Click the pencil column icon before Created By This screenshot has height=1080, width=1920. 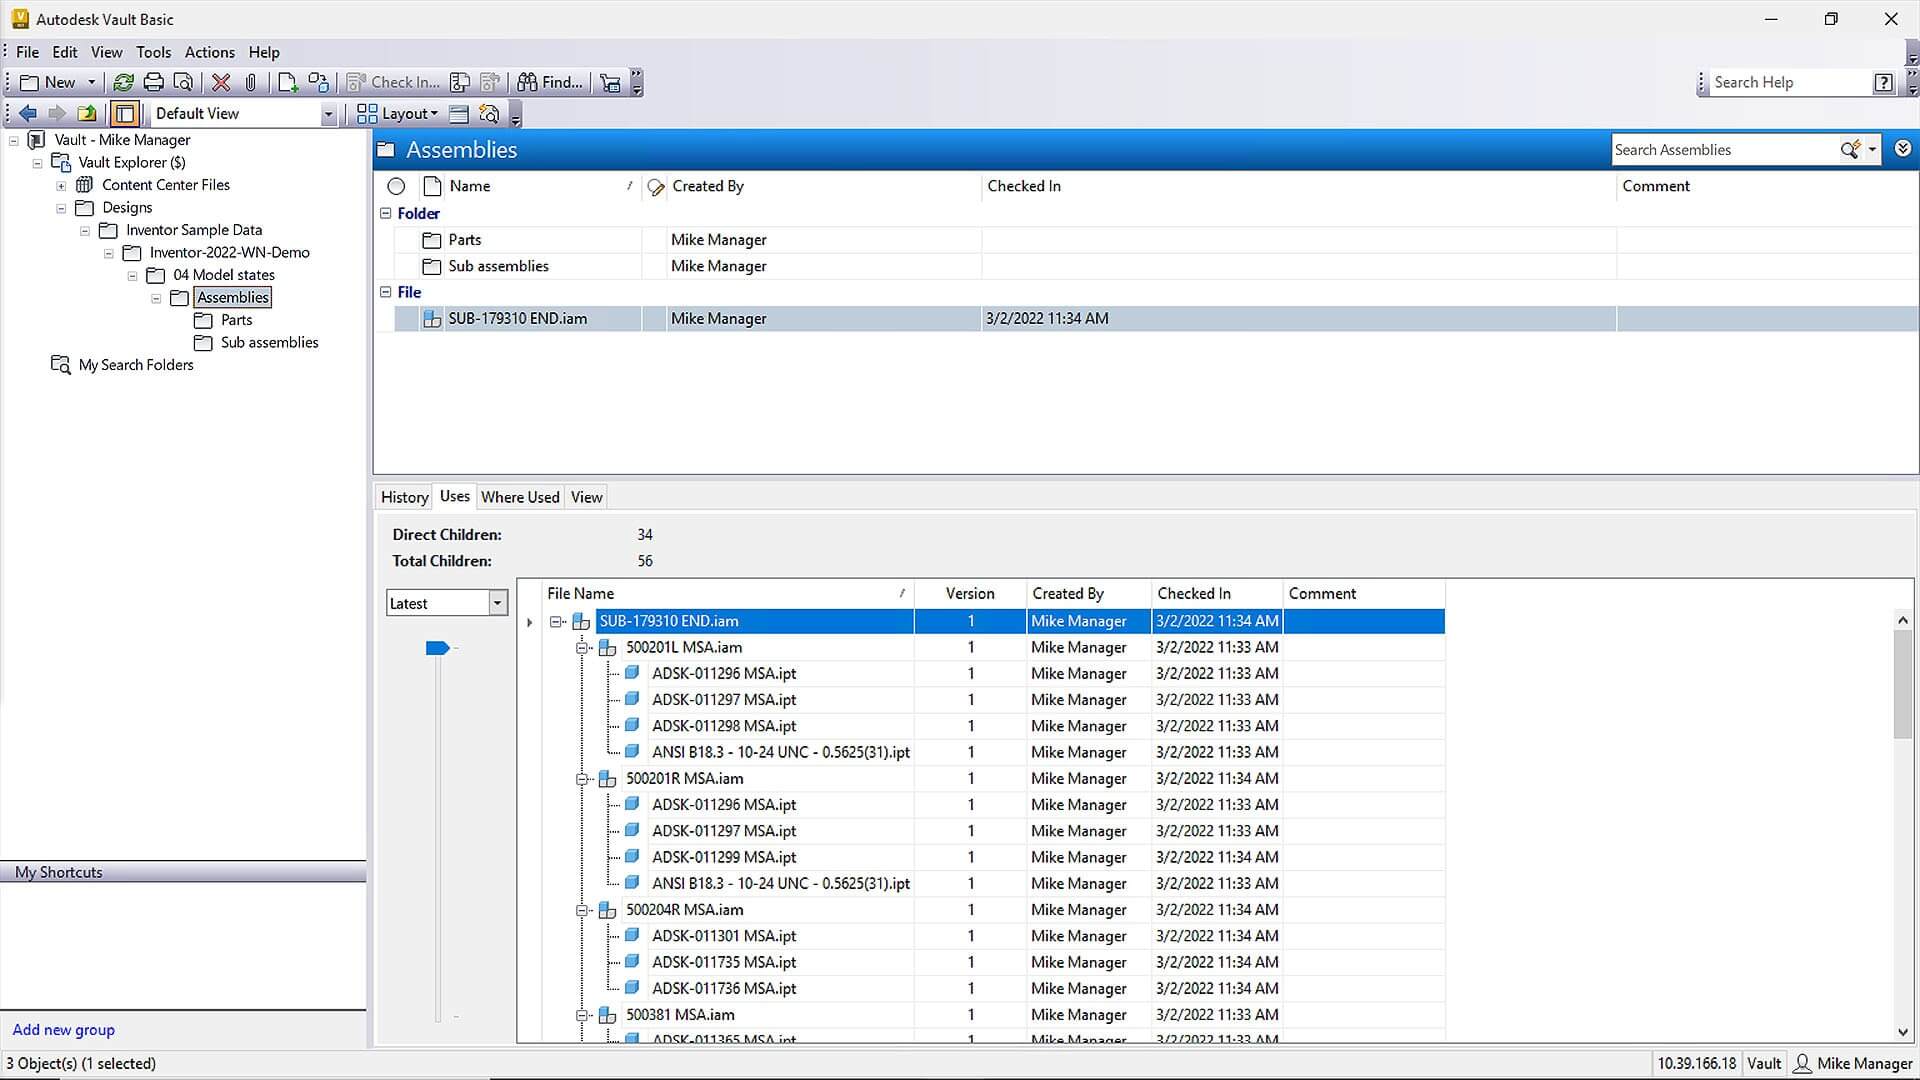(x=656, y=187)
